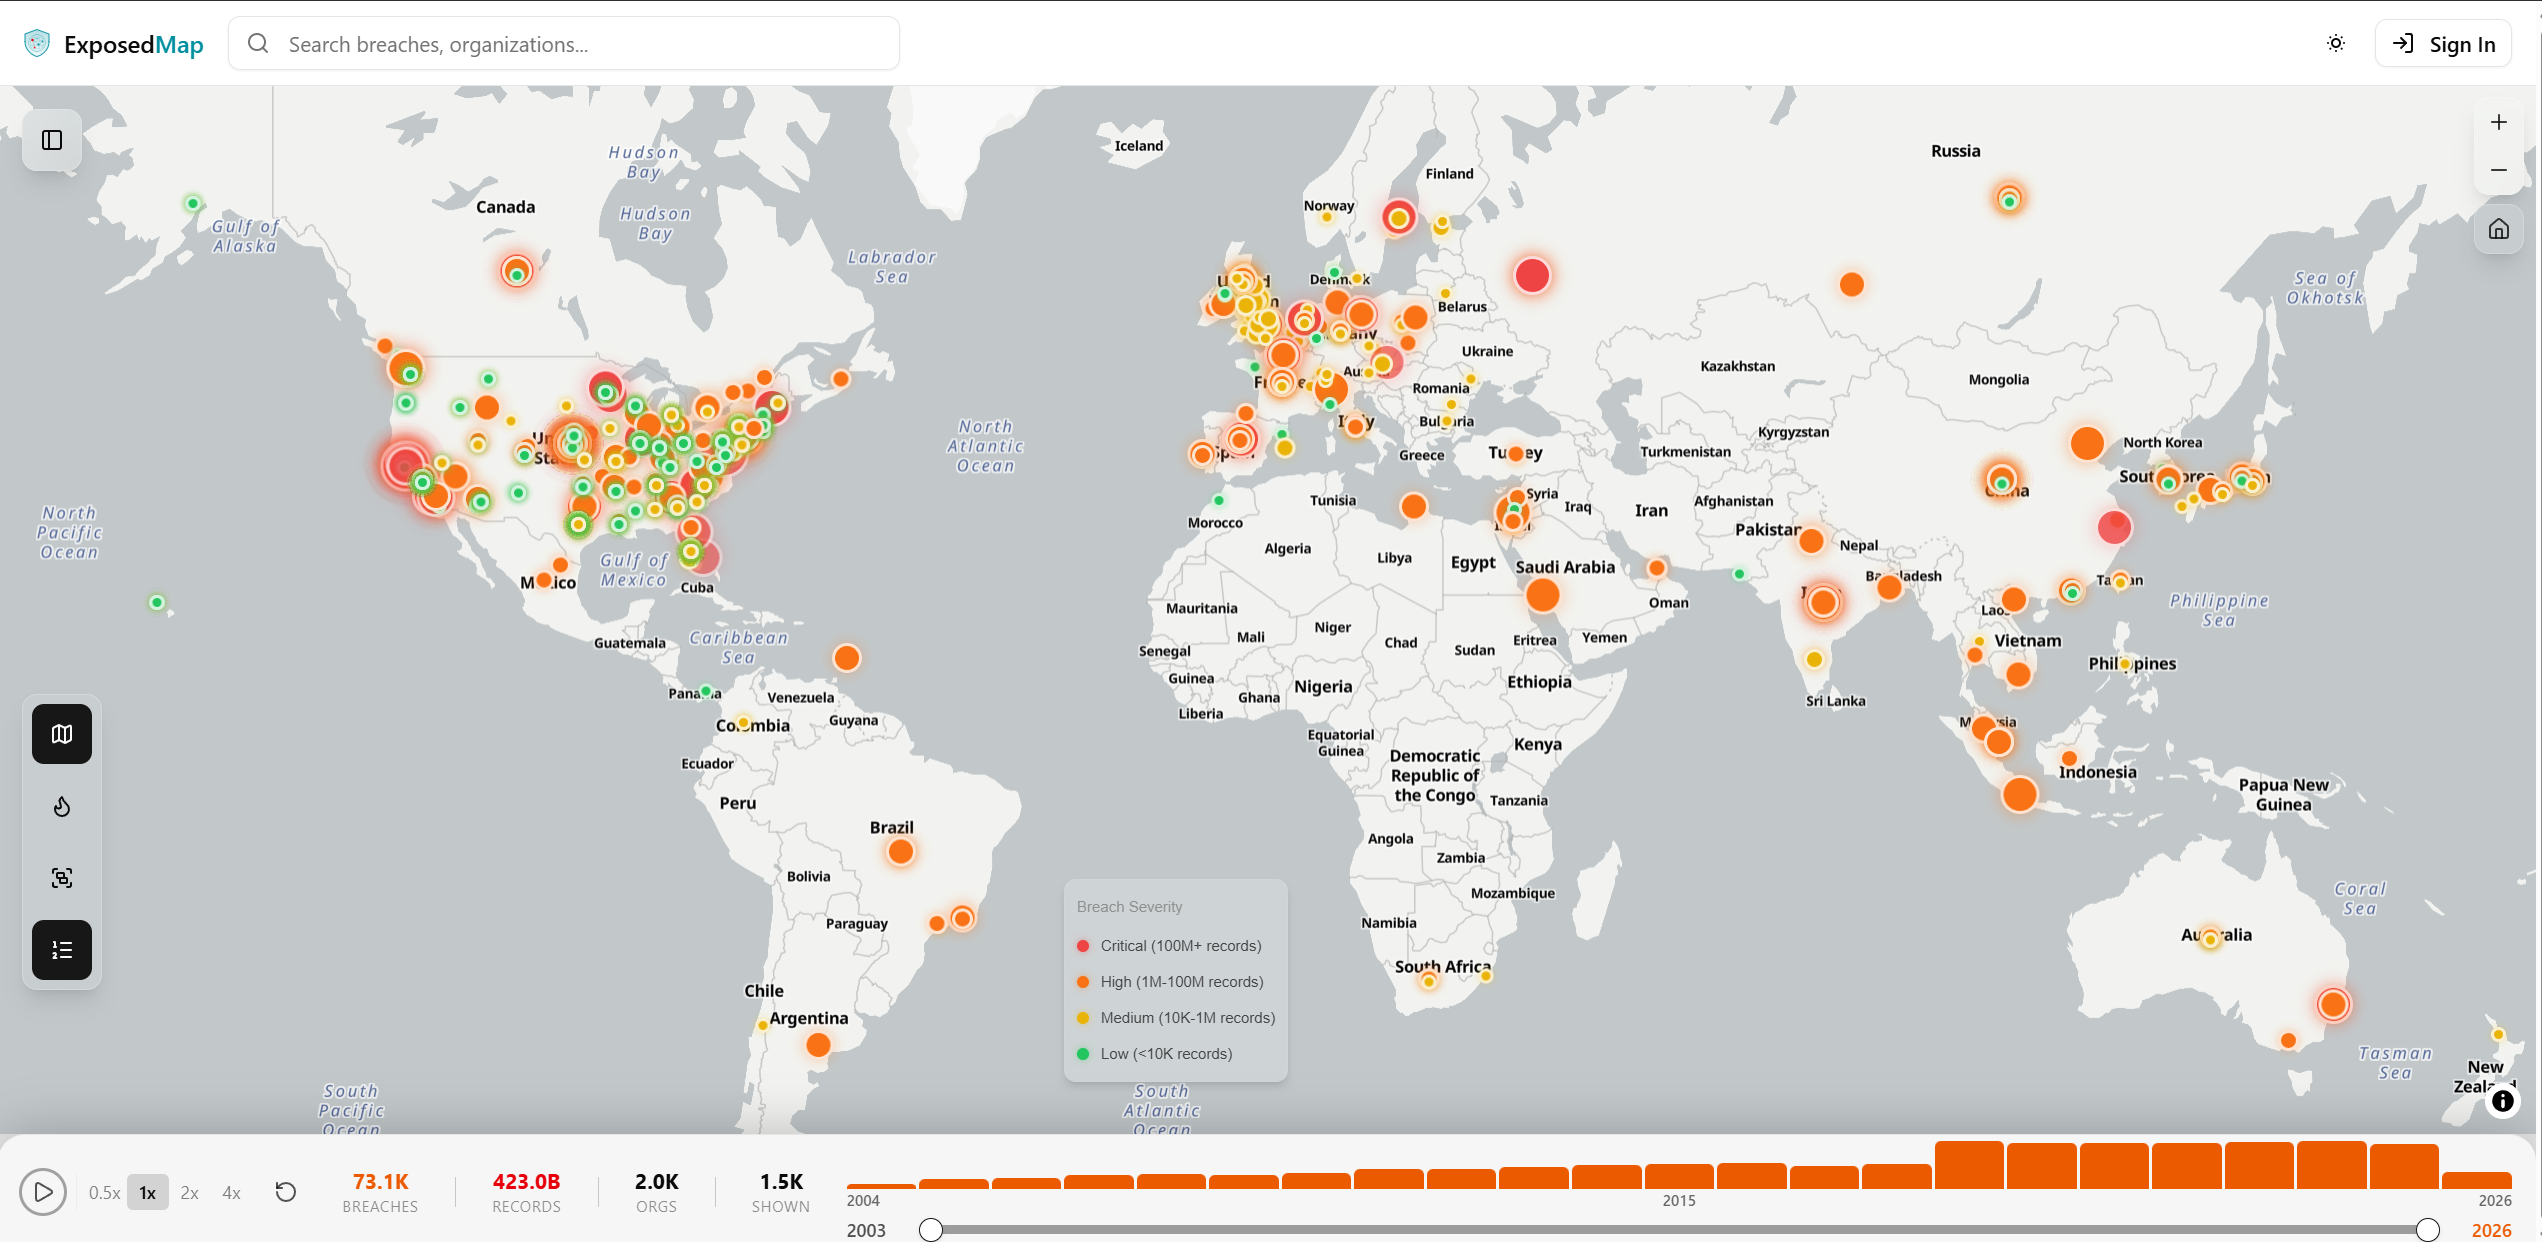Activate the cluster view icon
Viewport: 2542px width, 1242px height.
point(61,877)
